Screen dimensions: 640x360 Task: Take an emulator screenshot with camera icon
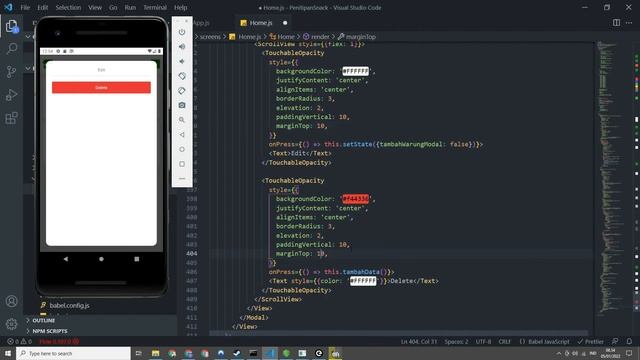pyautogui.click(x=182, y=105)
